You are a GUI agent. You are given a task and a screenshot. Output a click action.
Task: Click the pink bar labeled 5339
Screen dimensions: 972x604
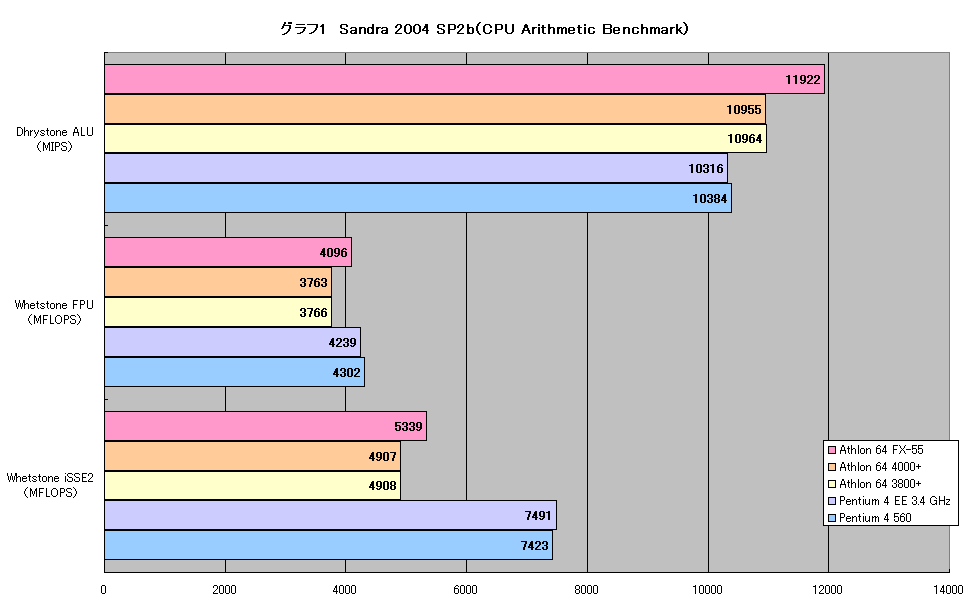265,426
